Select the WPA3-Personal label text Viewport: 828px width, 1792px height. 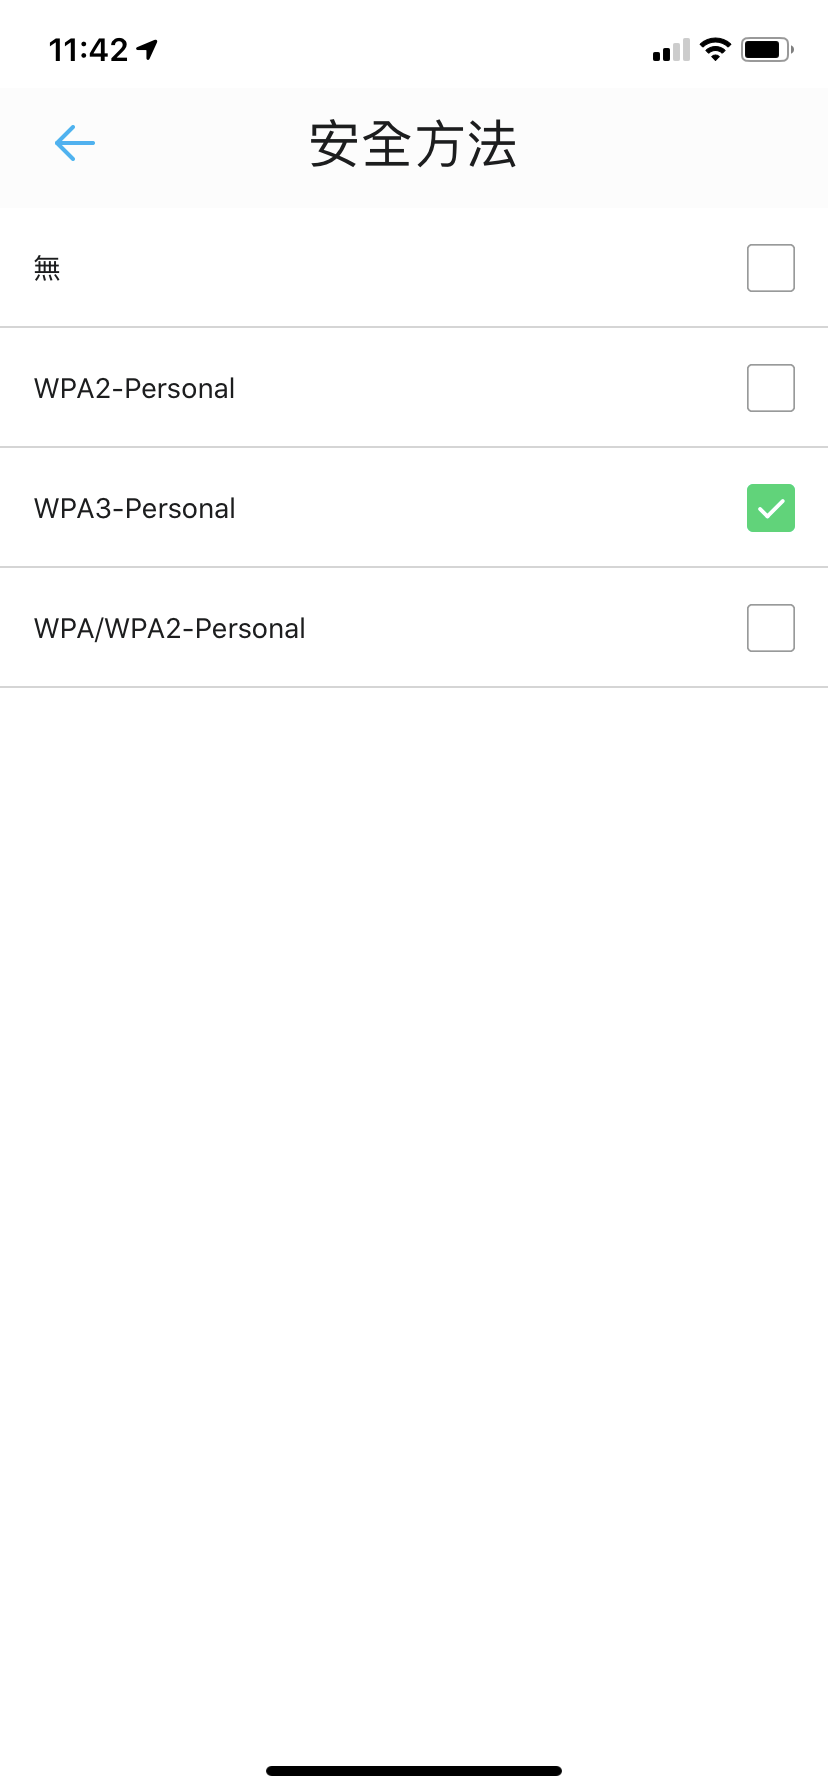pyautogui.click(x=135, y=508)
